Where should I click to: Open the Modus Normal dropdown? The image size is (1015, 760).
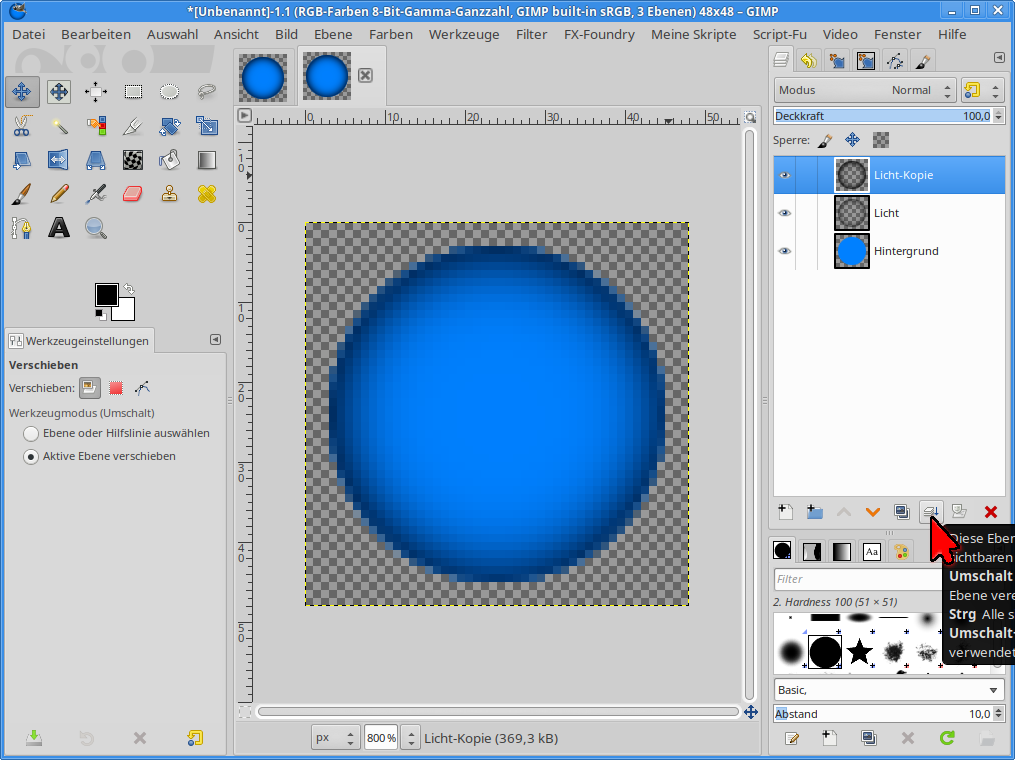(865, 90)
